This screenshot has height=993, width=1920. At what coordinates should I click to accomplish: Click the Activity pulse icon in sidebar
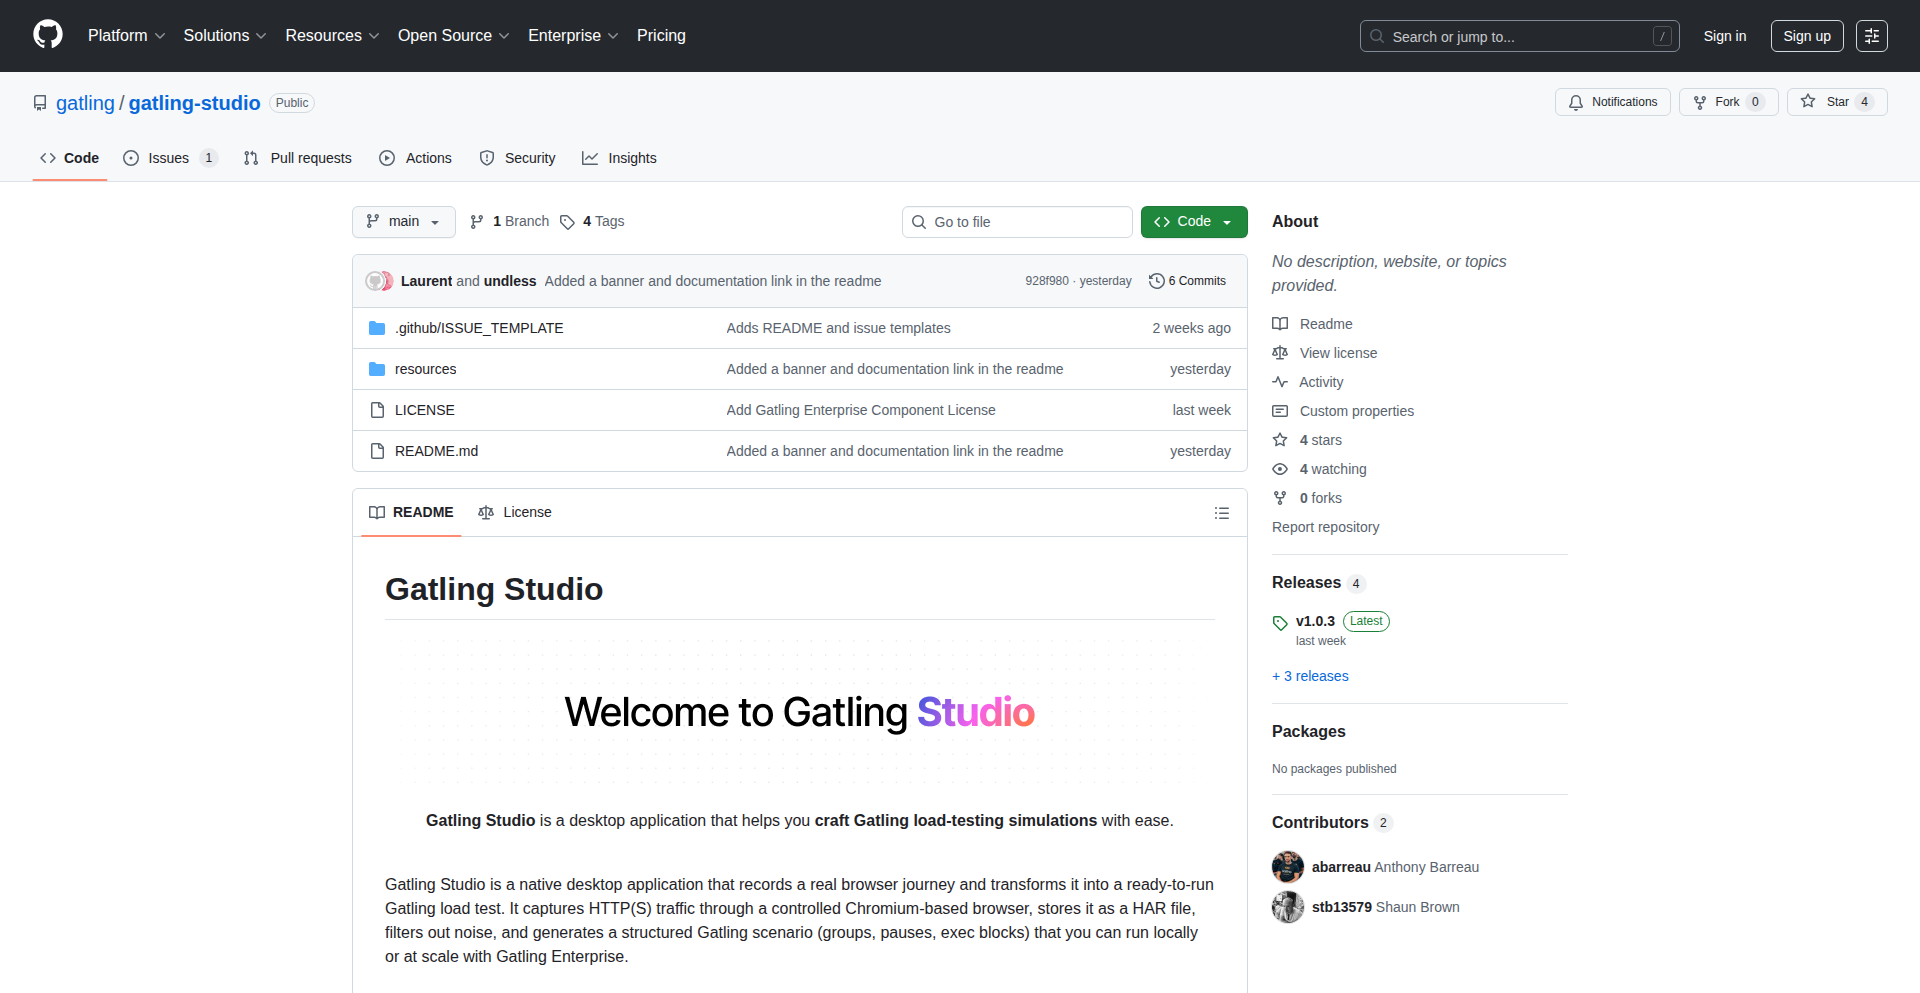(x=1280, y=382)
